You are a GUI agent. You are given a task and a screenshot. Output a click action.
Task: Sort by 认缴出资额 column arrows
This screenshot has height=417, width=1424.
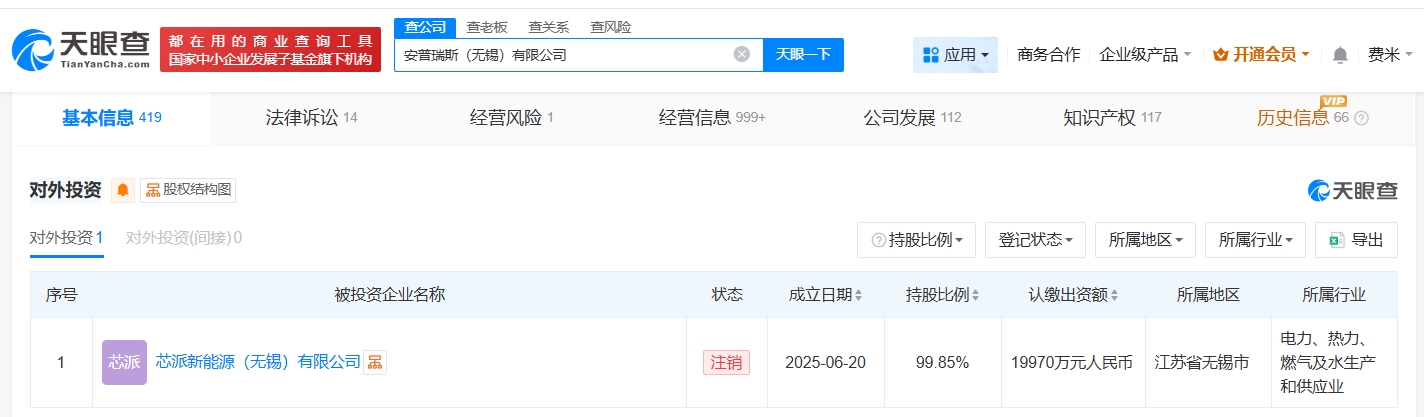[x=1114, y=295]
